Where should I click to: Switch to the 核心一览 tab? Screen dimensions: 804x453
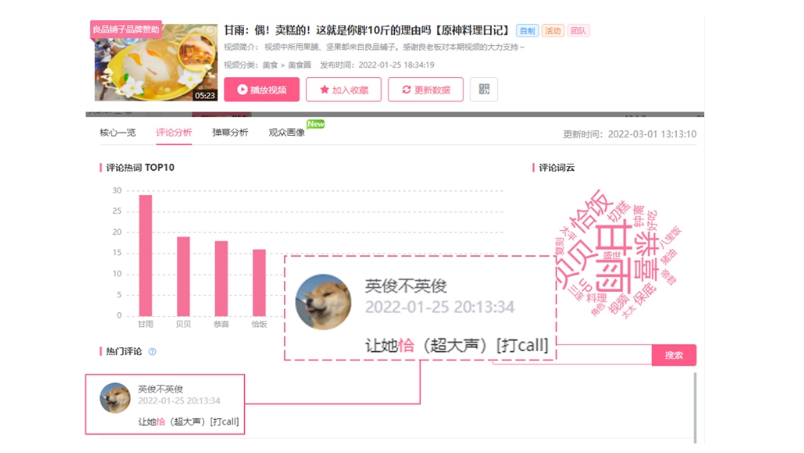[117, 132]
